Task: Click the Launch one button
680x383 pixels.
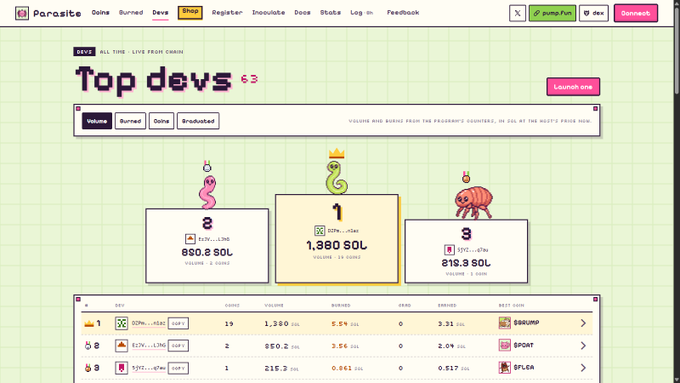Action: click(573, 87)
